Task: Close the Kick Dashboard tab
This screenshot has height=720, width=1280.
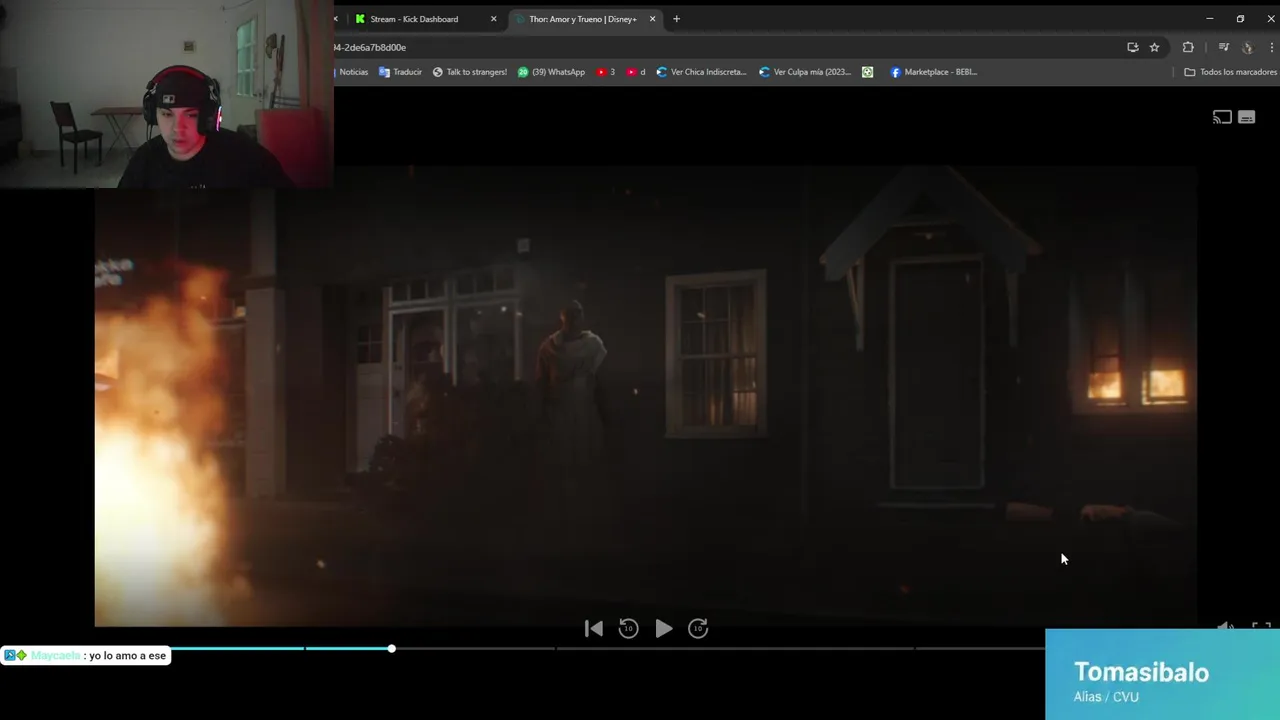Action: coord(493,19)
